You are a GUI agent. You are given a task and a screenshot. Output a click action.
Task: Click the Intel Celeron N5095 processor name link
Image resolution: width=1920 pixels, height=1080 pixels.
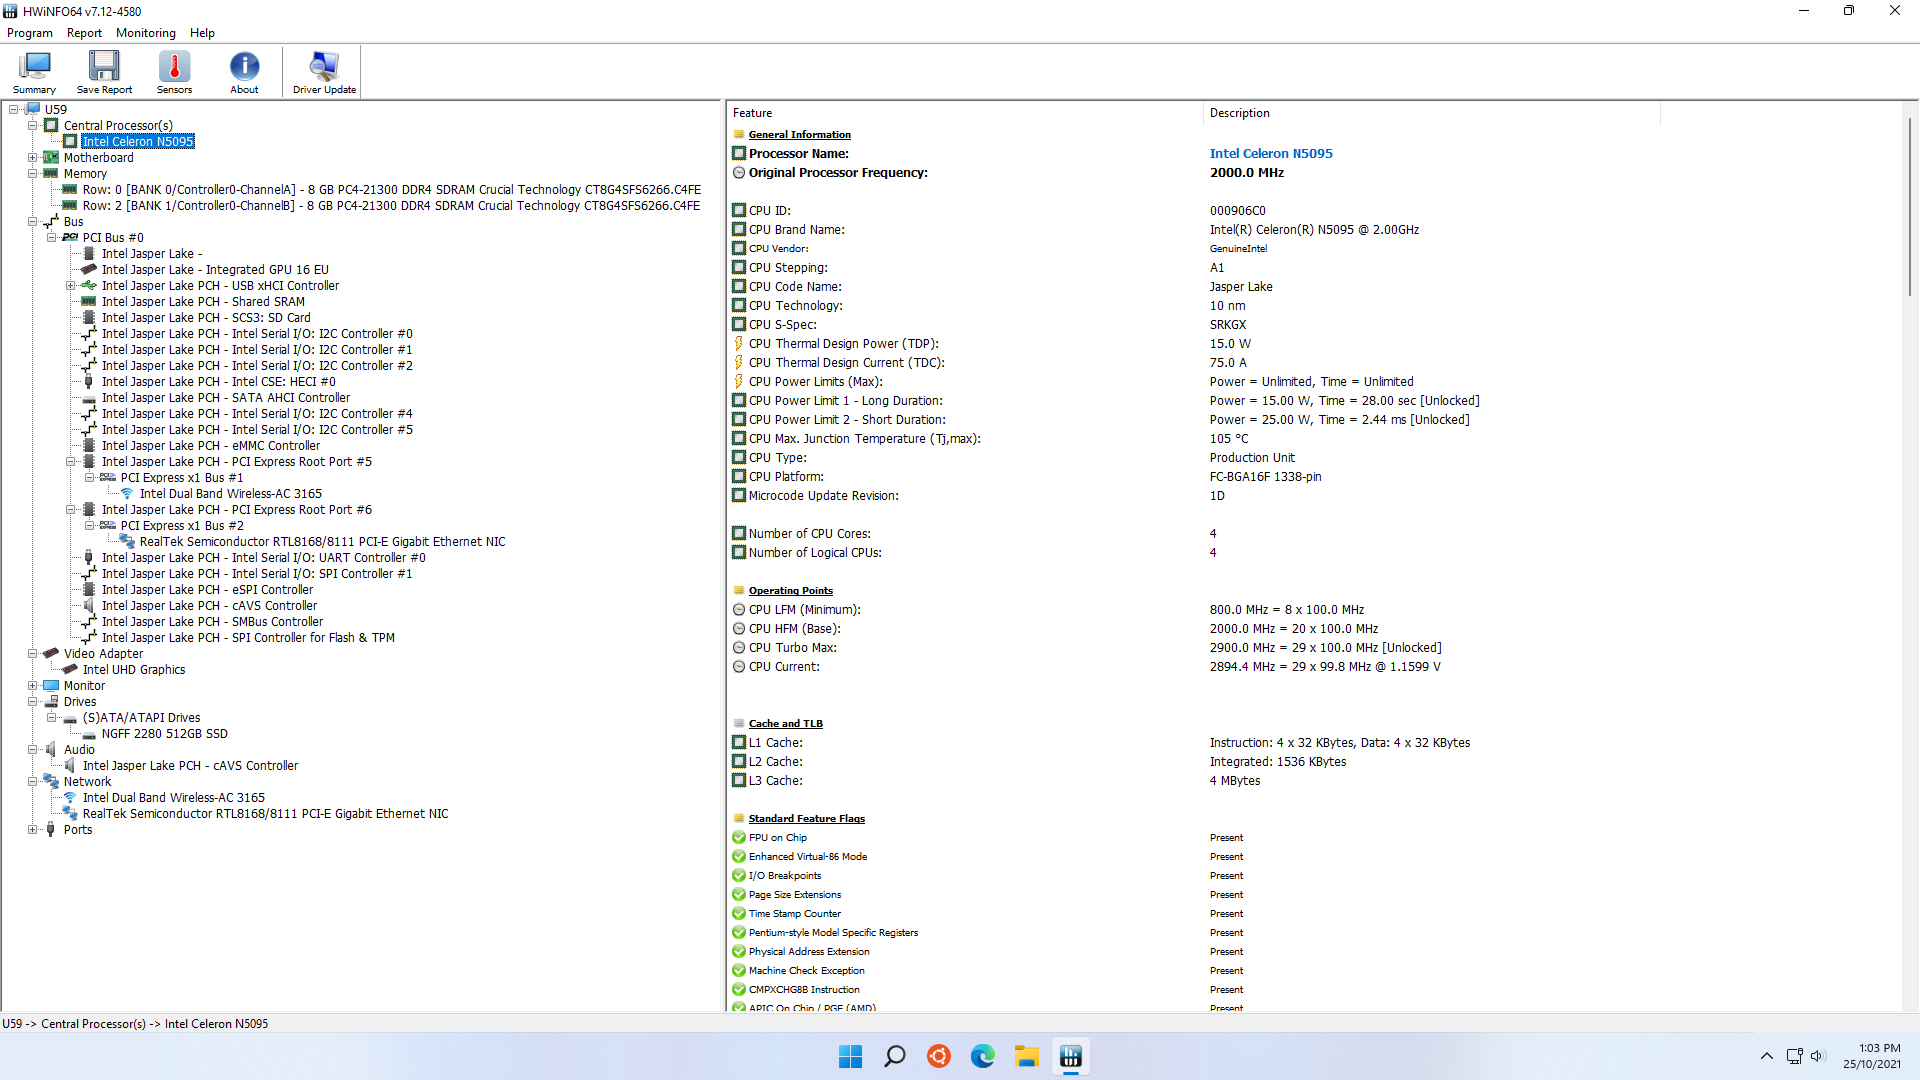click(x=1271, y=154)
